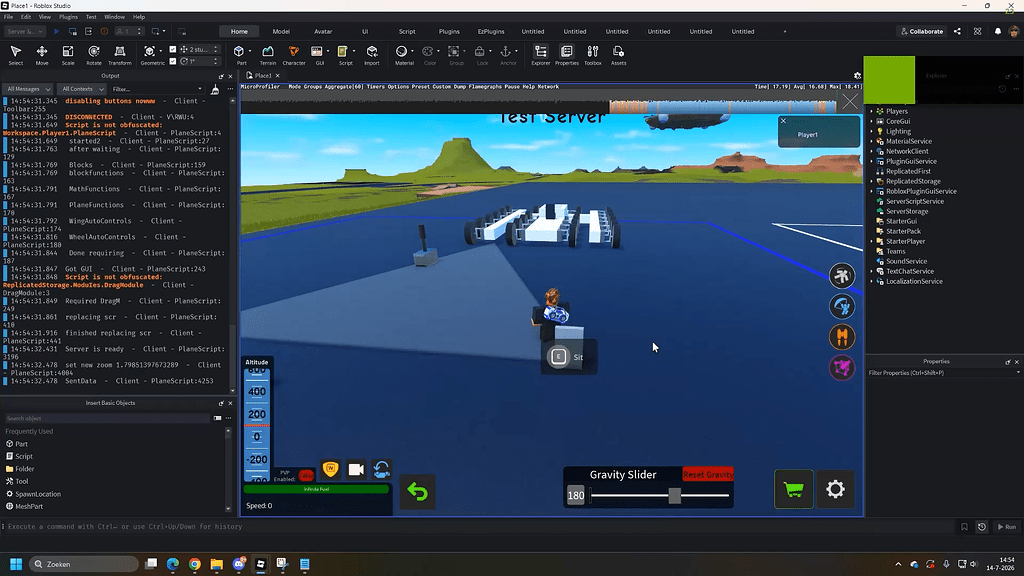1024x576 pixels.
Task: Open the Geometric mode dropdown arrow
Action: [x=161, y=51]
